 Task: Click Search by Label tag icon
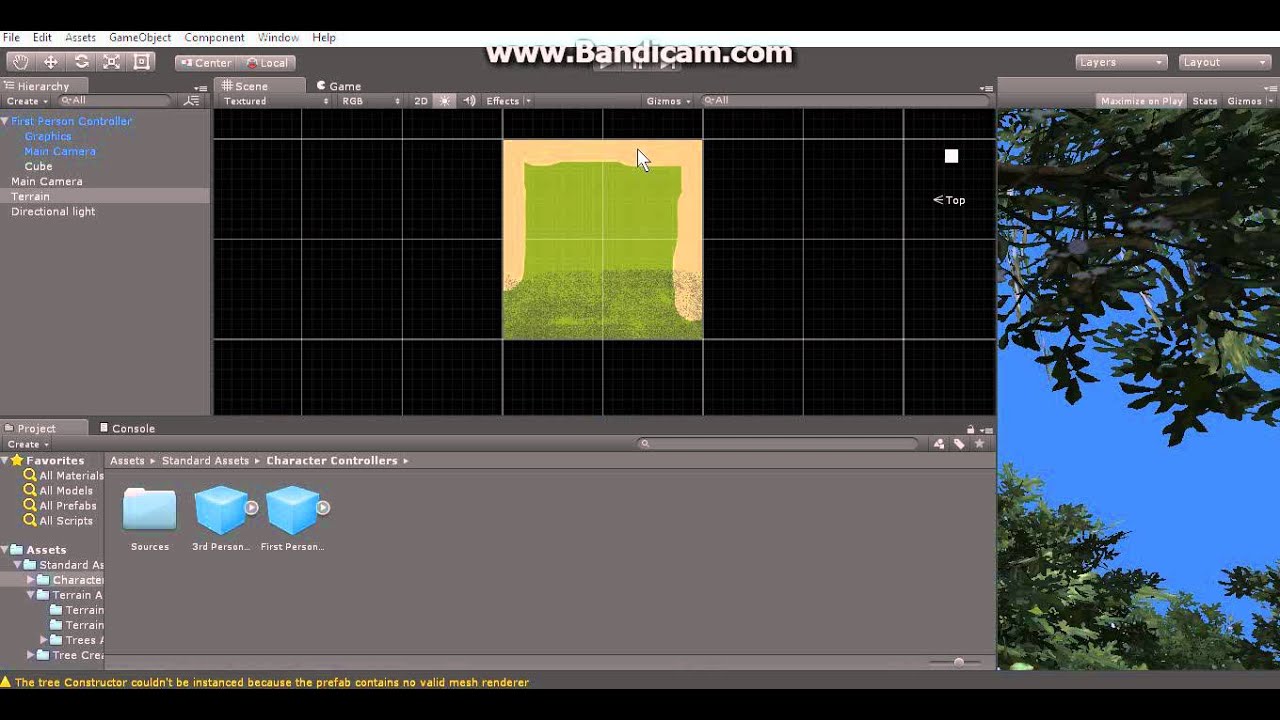pyautogui.click(x=959, y=444)
